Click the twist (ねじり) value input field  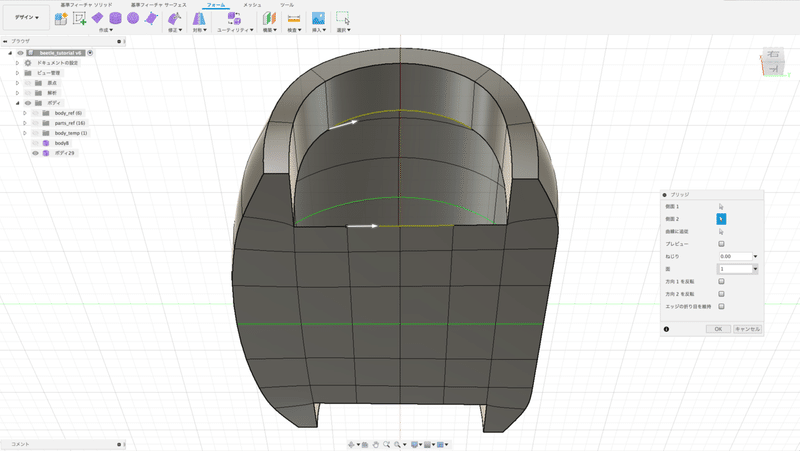734,256
